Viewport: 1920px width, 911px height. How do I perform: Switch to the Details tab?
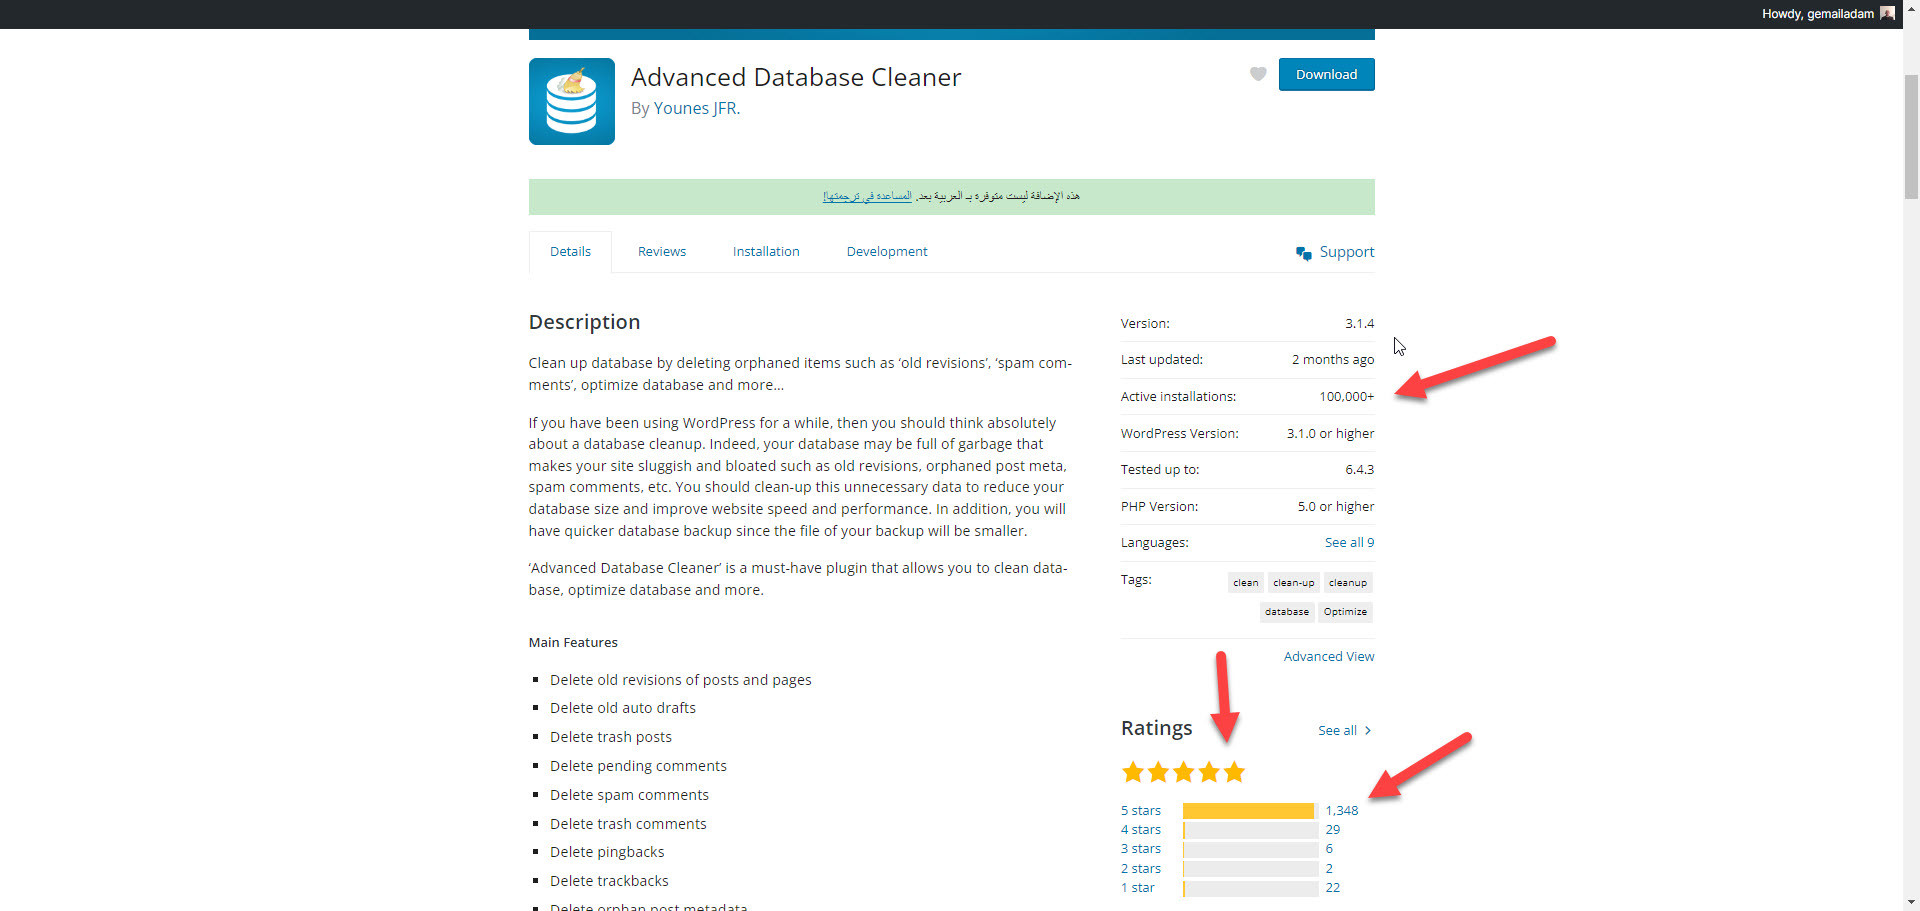click(570, 252)
